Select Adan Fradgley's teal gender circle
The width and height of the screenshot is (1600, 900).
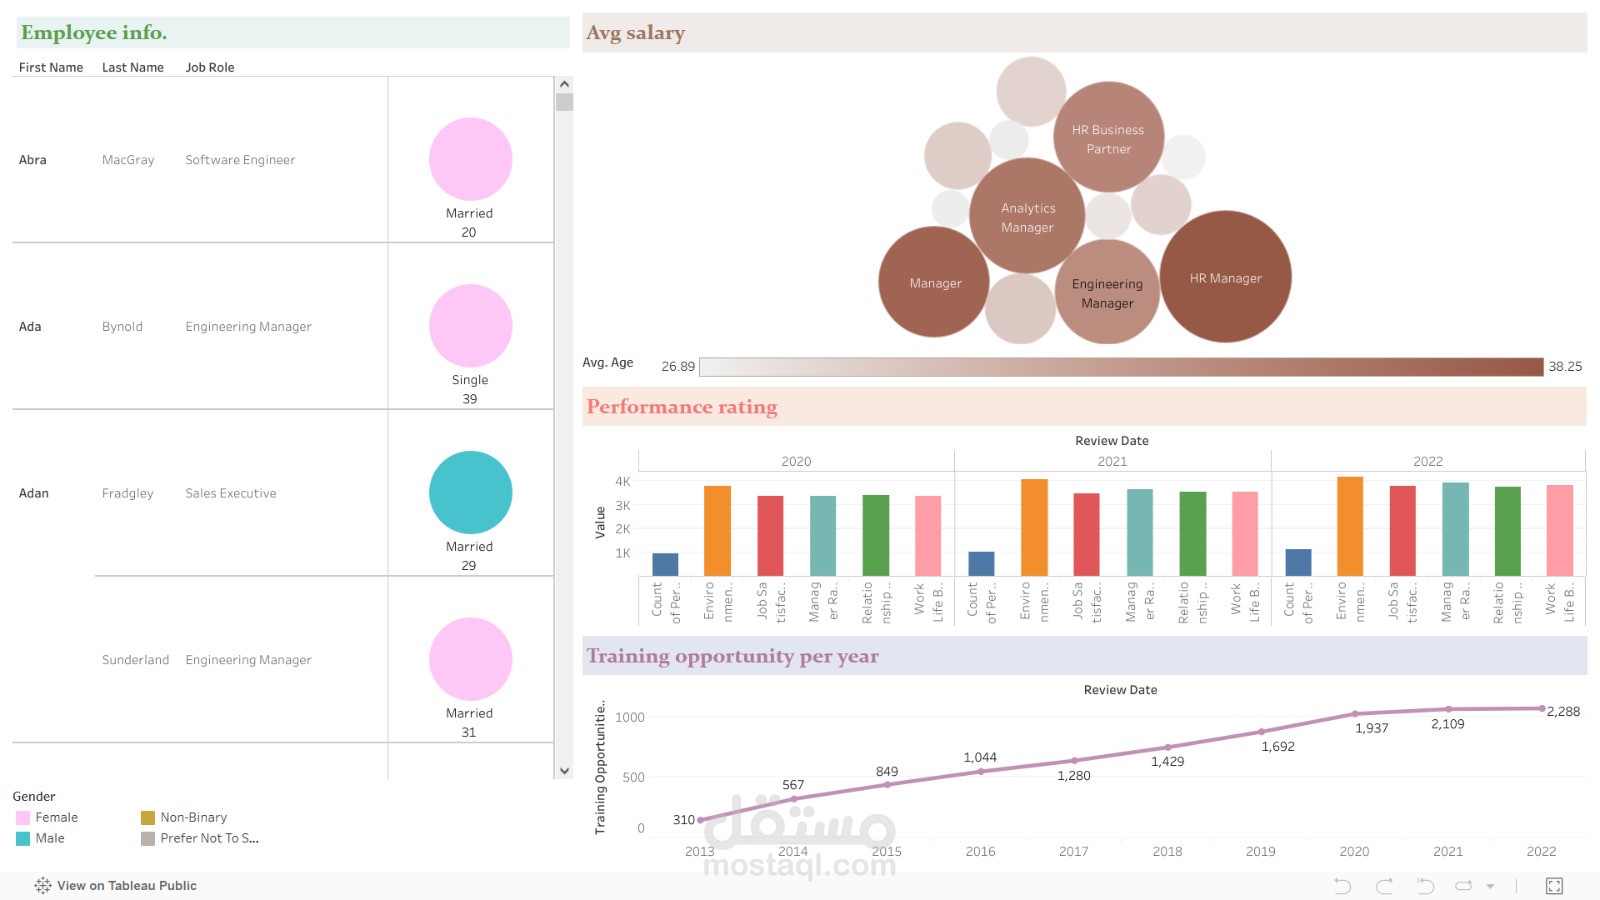point(470,492)
